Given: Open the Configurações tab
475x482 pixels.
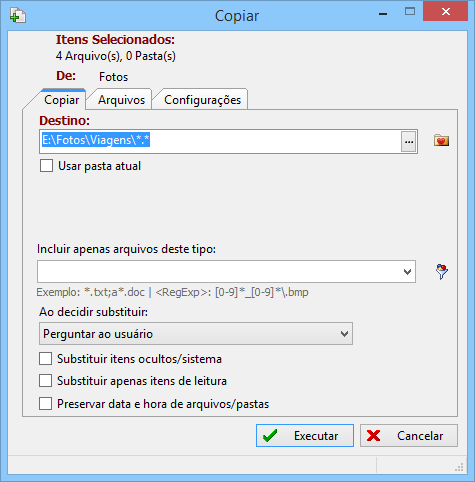Looking at the screenshot, I should click(x=202, y=100).
